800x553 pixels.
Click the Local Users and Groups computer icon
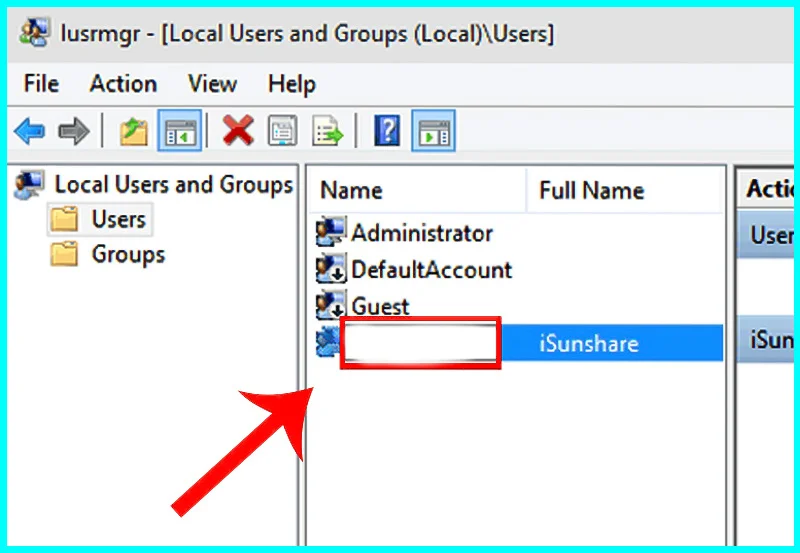29,185
